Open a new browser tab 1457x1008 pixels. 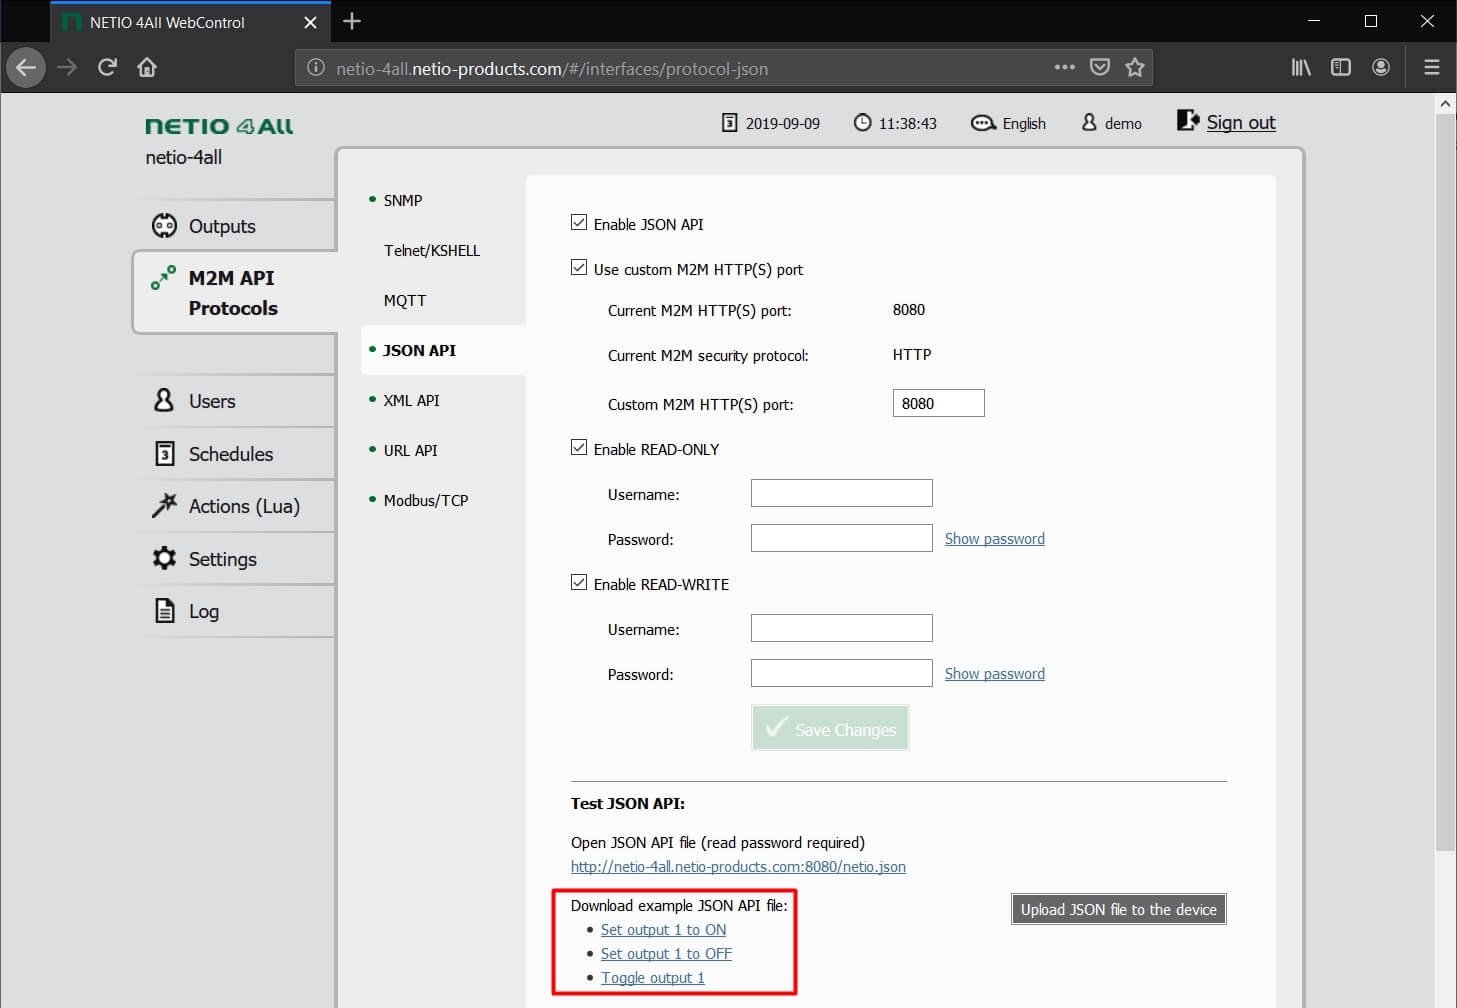352,21
